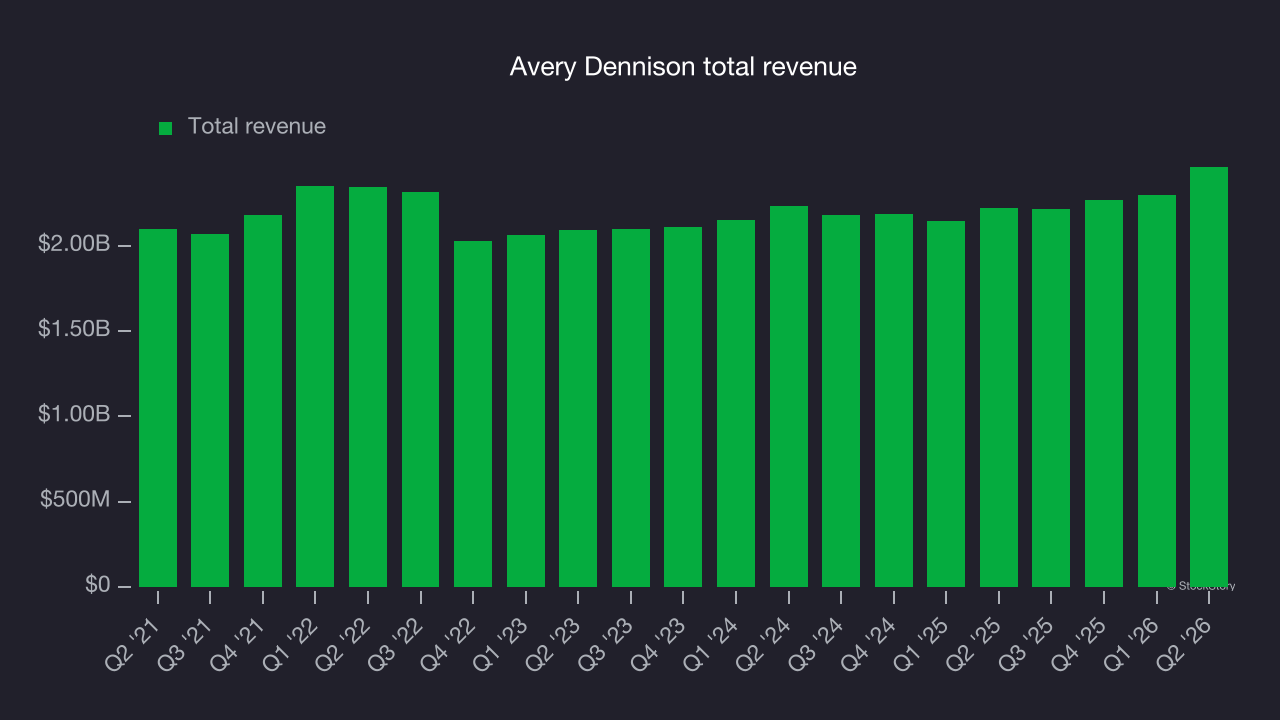
Task: Click the Q2 '24 revenue bar
Action: pos(789,396)
